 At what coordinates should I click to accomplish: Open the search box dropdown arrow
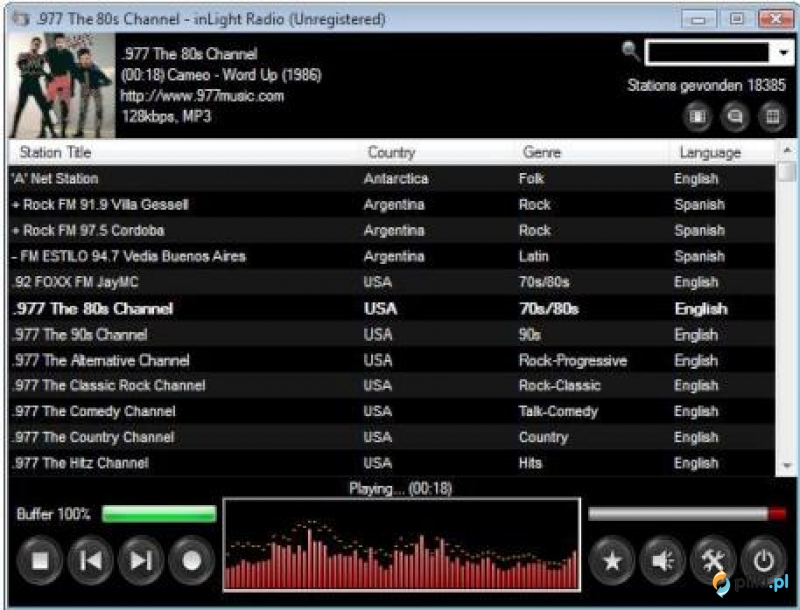[x=783, y=53]
